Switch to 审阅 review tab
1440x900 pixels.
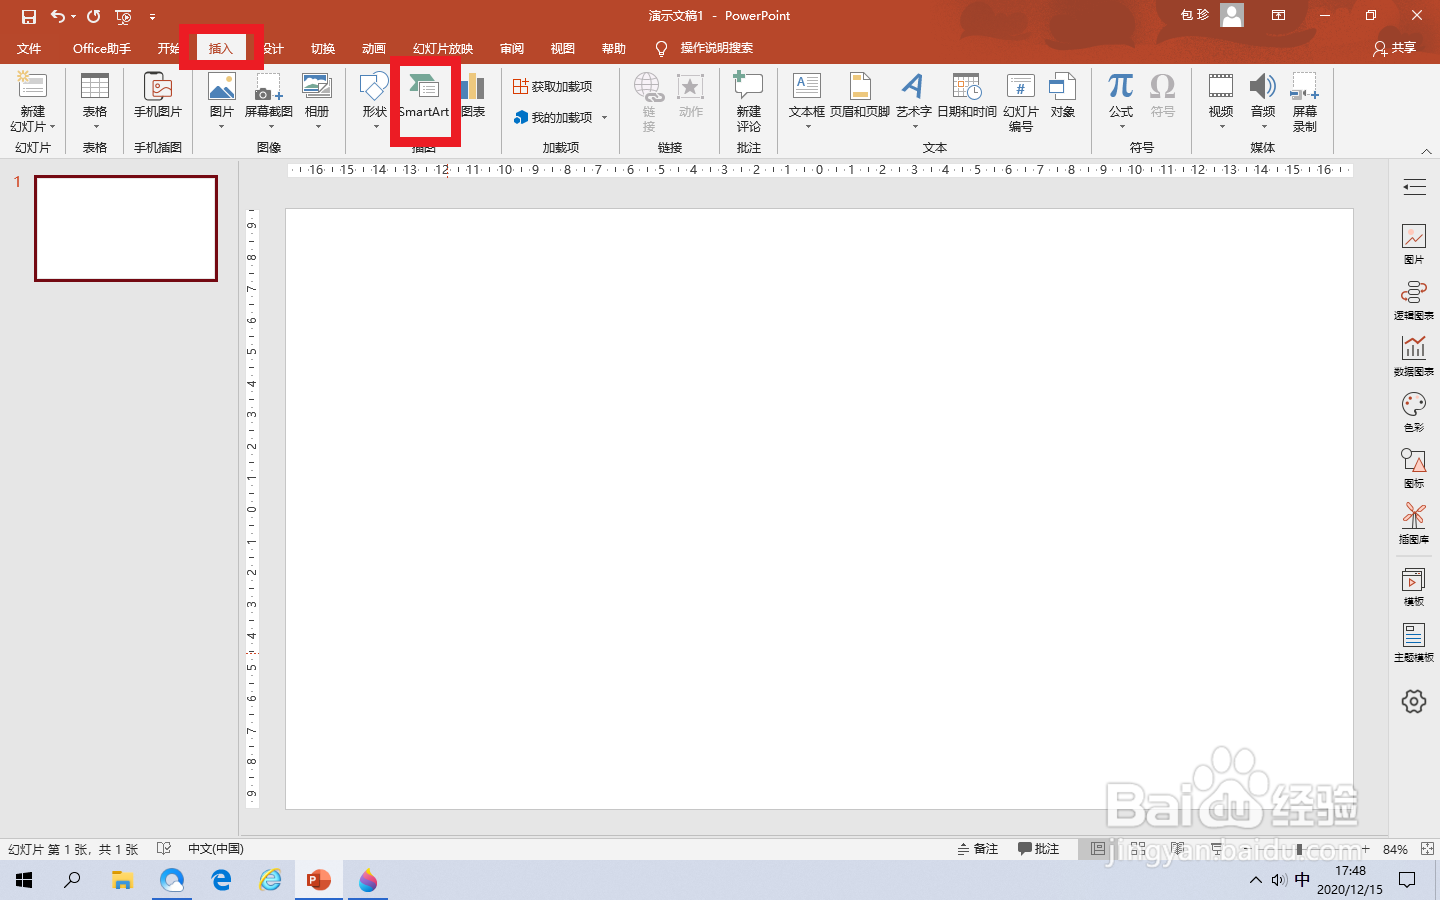[511, 48]
